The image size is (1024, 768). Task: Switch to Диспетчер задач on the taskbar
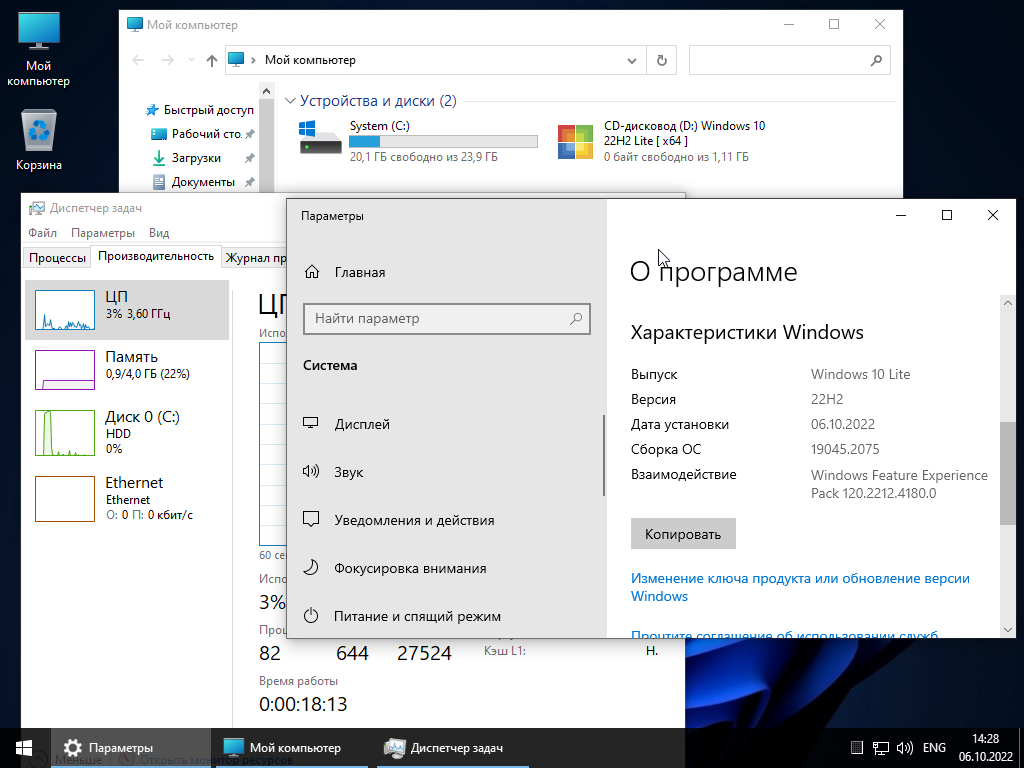click(453, 748)
